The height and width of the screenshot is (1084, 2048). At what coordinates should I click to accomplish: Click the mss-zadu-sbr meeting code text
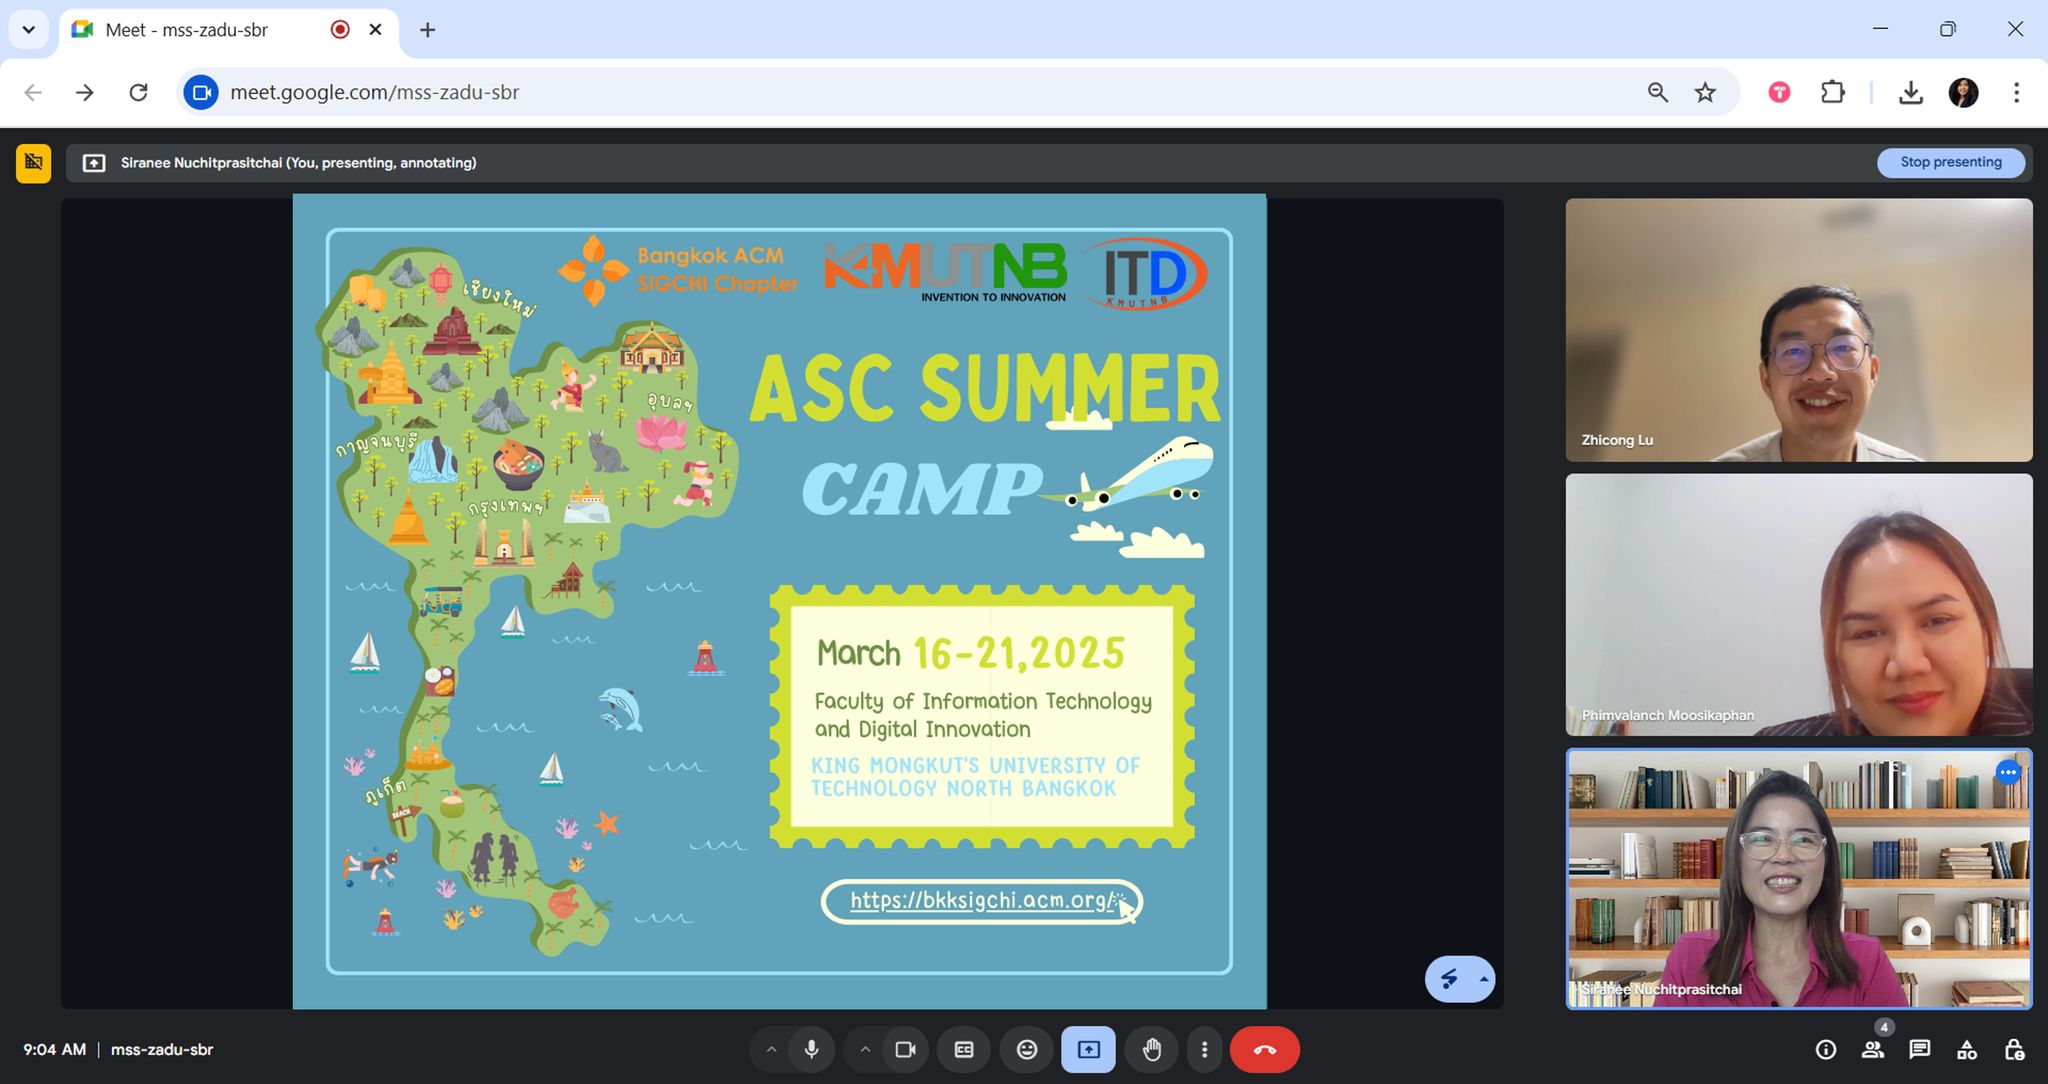pos(162,1049)
